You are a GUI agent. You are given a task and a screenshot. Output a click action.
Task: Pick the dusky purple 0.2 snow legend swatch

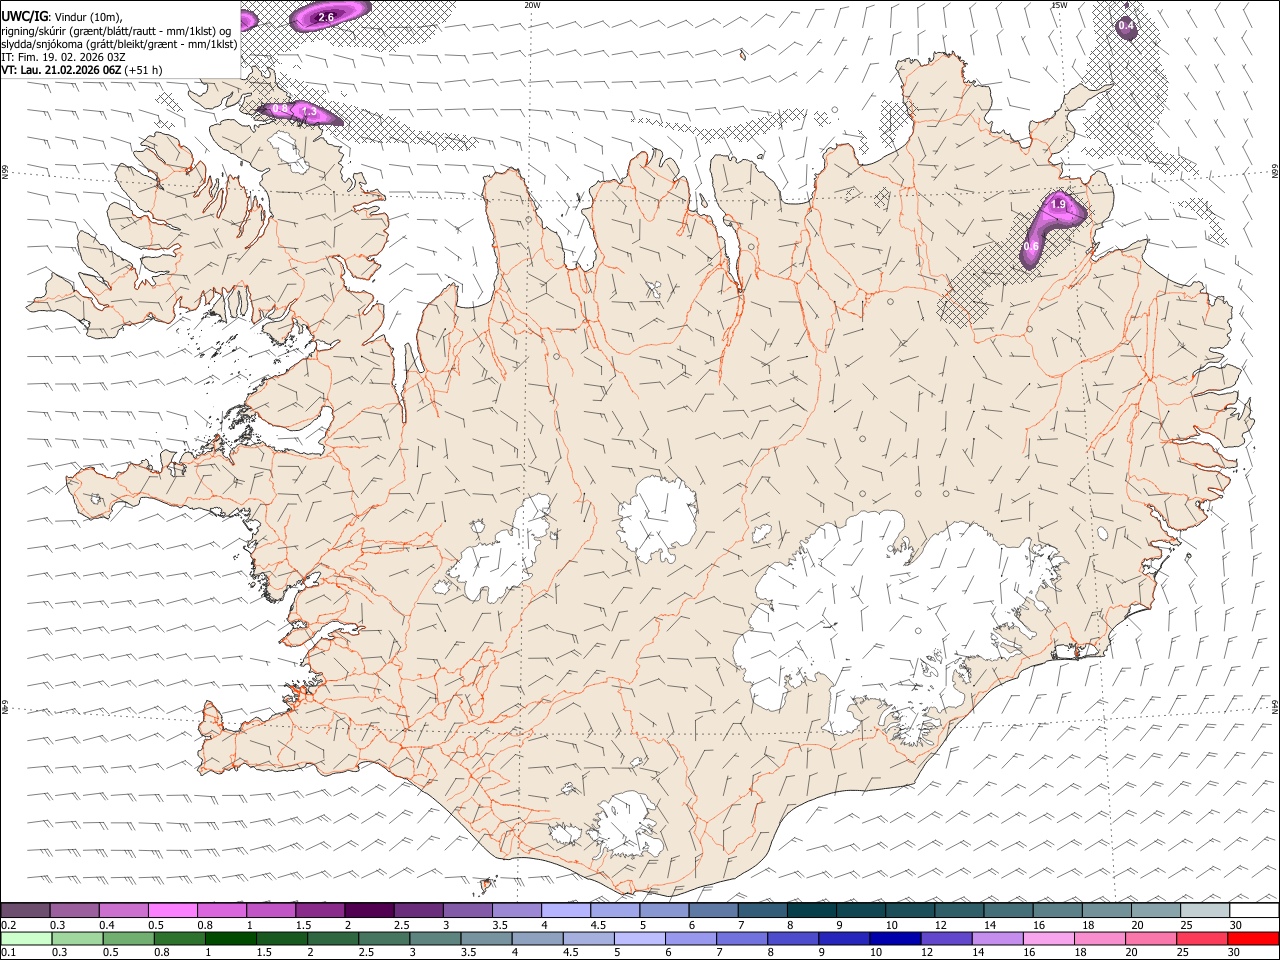[x=25, y=911]
